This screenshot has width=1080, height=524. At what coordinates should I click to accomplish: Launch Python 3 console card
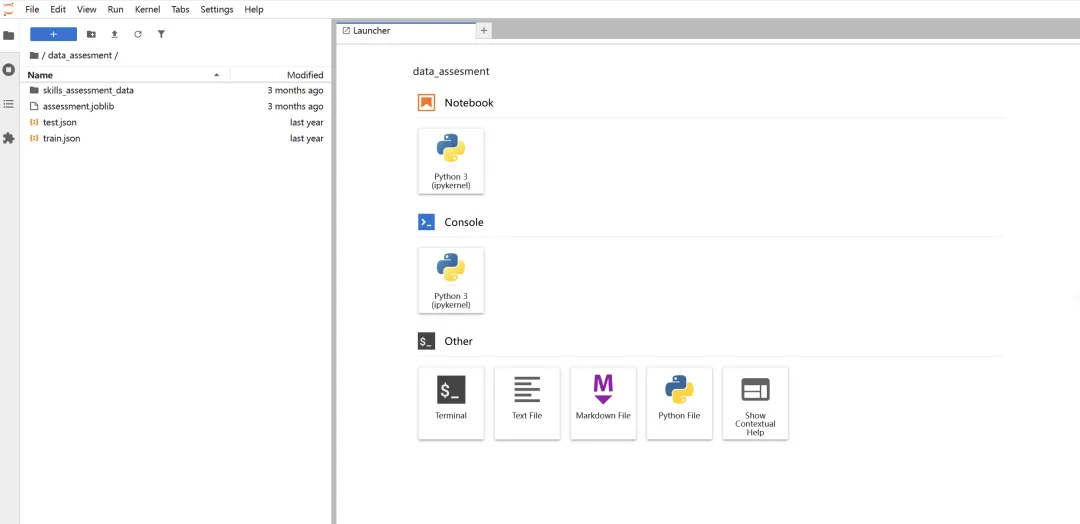pos(451,280)
